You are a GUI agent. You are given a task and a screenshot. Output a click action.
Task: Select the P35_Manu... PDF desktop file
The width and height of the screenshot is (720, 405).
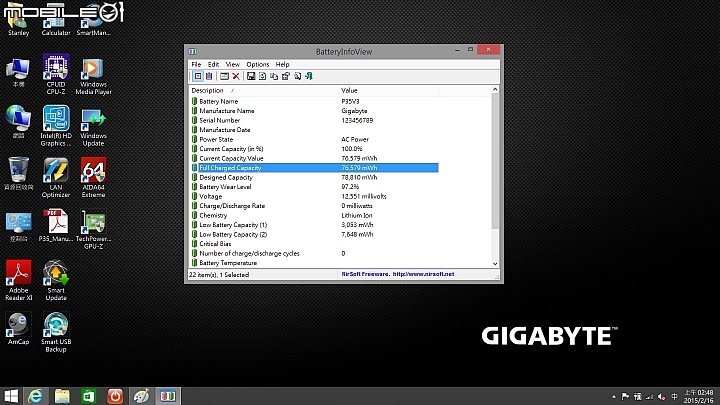tap(56, 225)
